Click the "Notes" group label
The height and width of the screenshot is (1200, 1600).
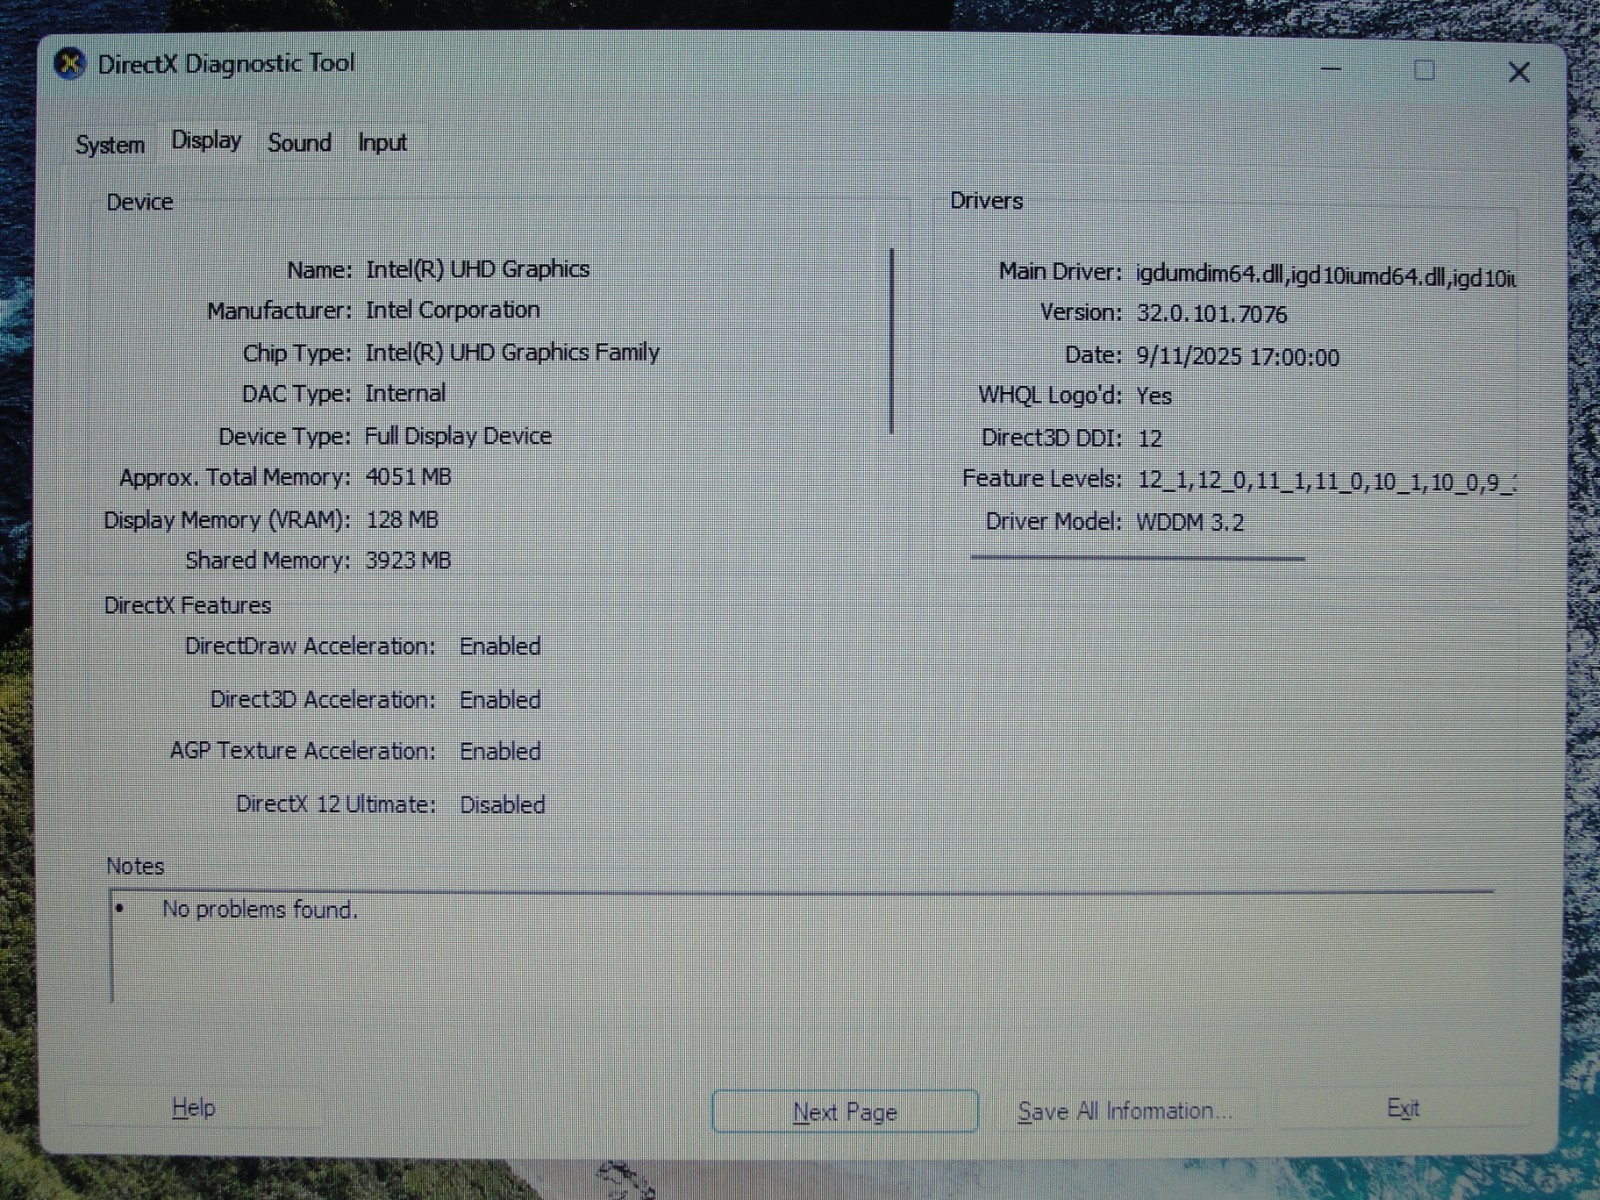coord(135,866)
